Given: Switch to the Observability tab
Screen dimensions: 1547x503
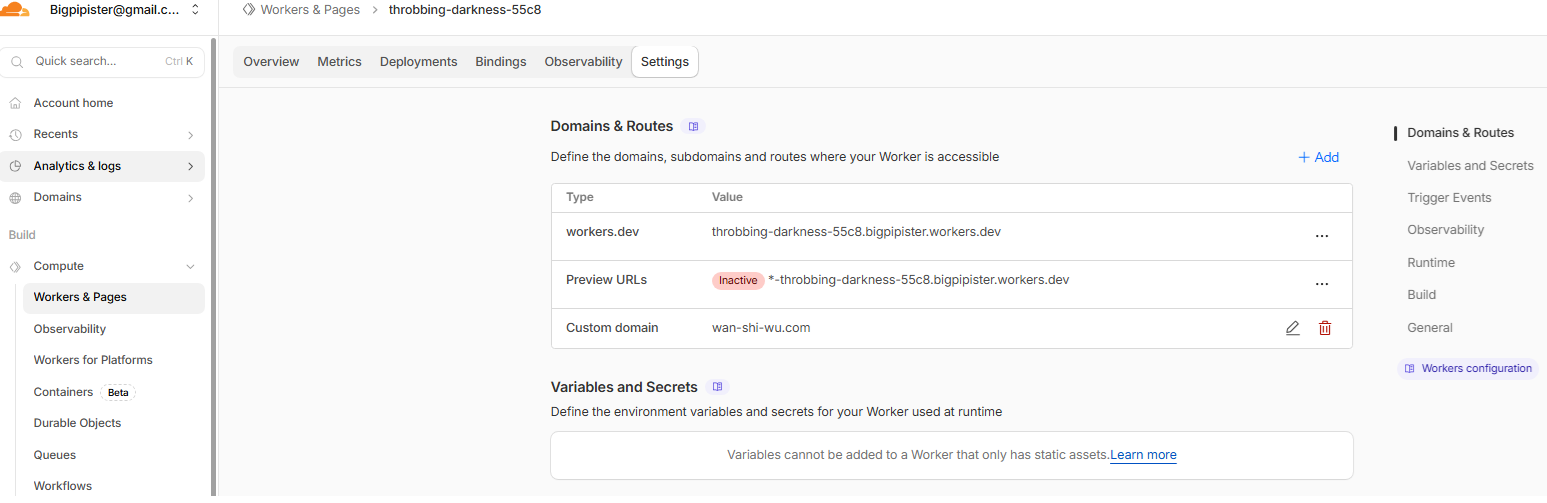Looking at the screenshot, I should coord(583,61).
